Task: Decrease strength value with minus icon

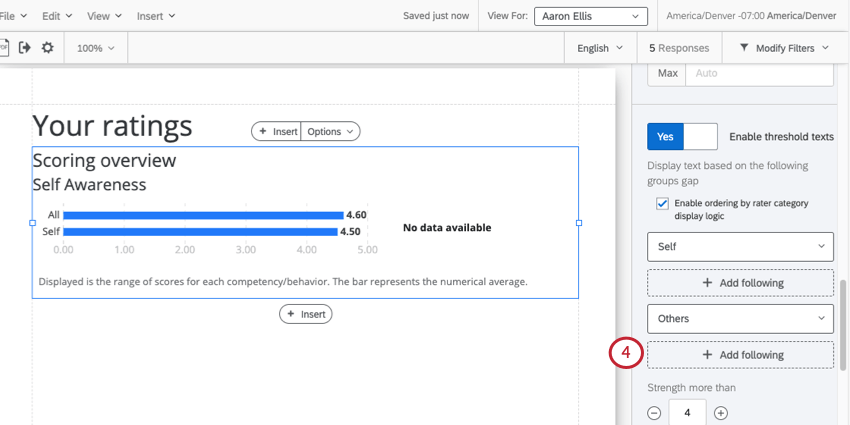Action: tap(655, 413)
